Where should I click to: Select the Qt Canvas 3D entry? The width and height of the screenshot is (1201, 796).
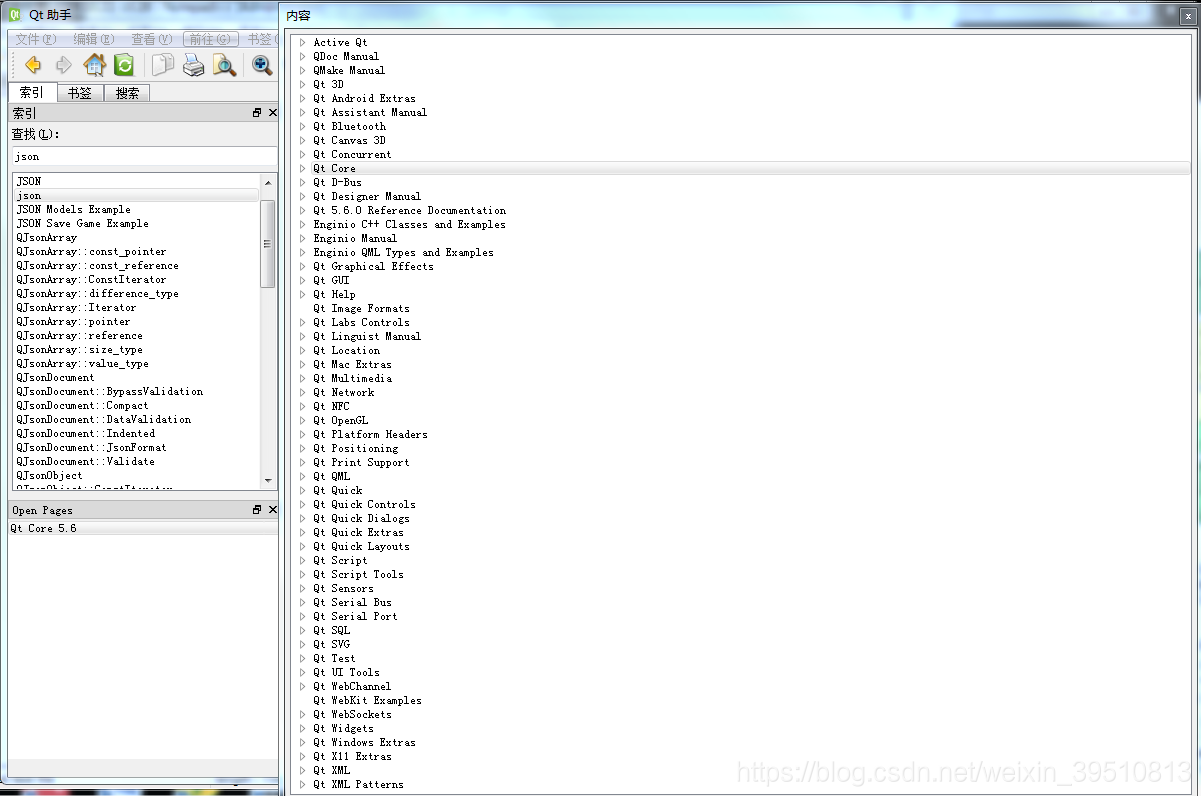349,140
